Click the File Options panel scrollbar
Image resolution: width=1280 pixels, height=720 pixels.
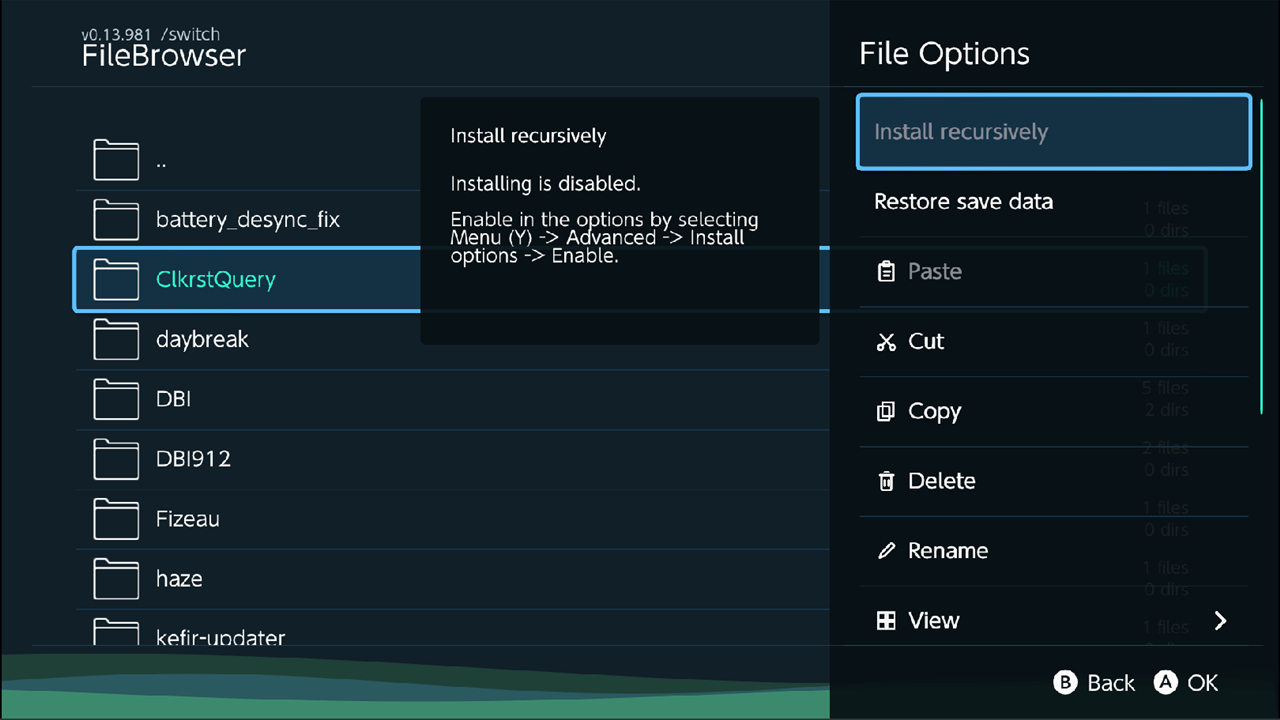click(1262, 255)
